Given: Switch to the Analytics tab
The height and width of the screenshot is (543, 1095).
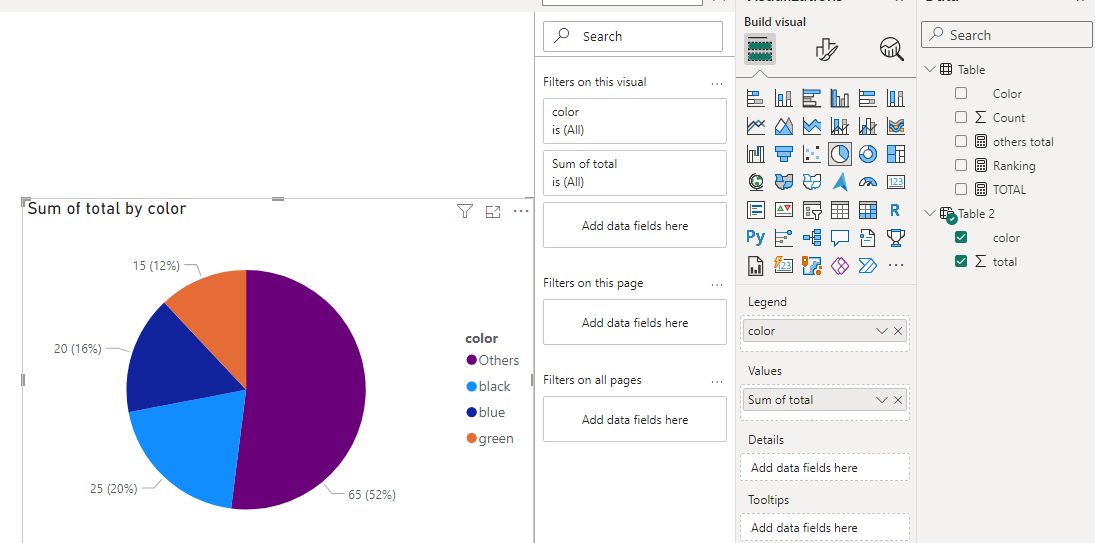Looking at the screenshot, I should (x=892, y=49).
